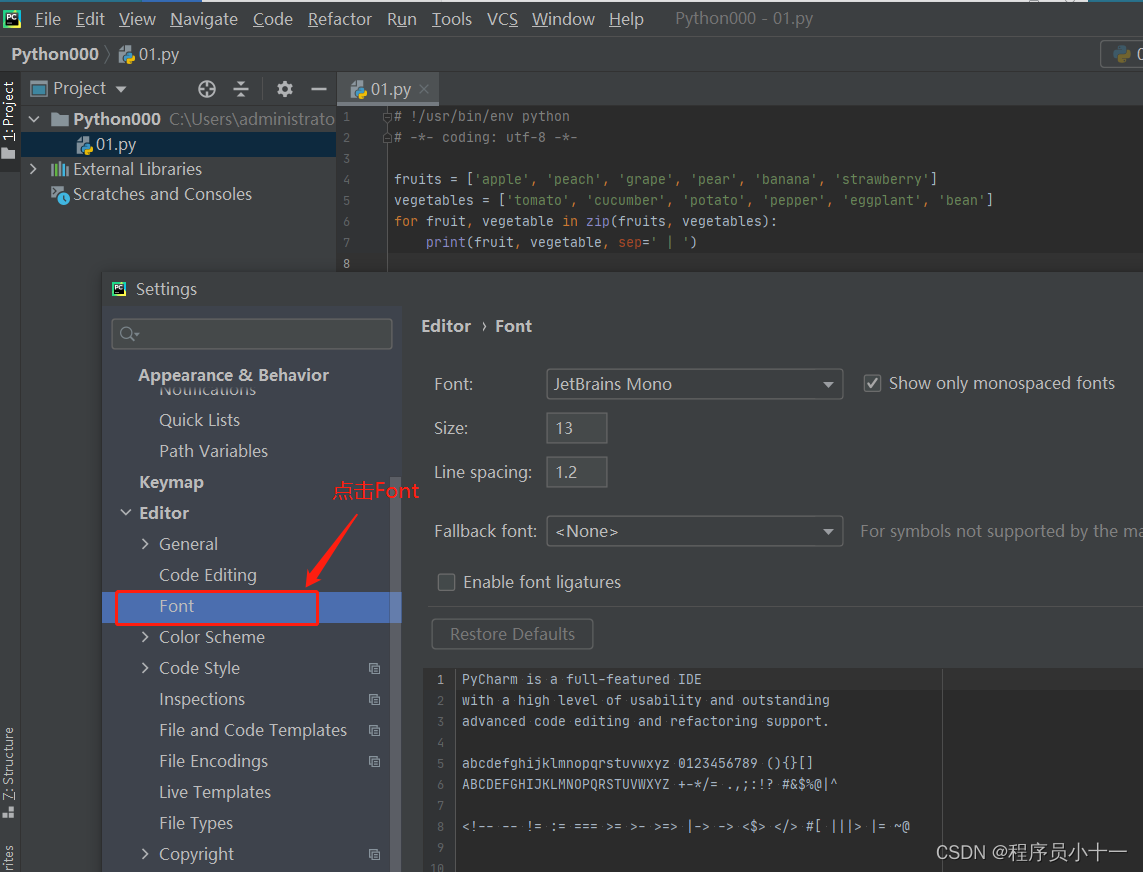
Task: Click the Settings search field
Action: [x=252, y=334]
